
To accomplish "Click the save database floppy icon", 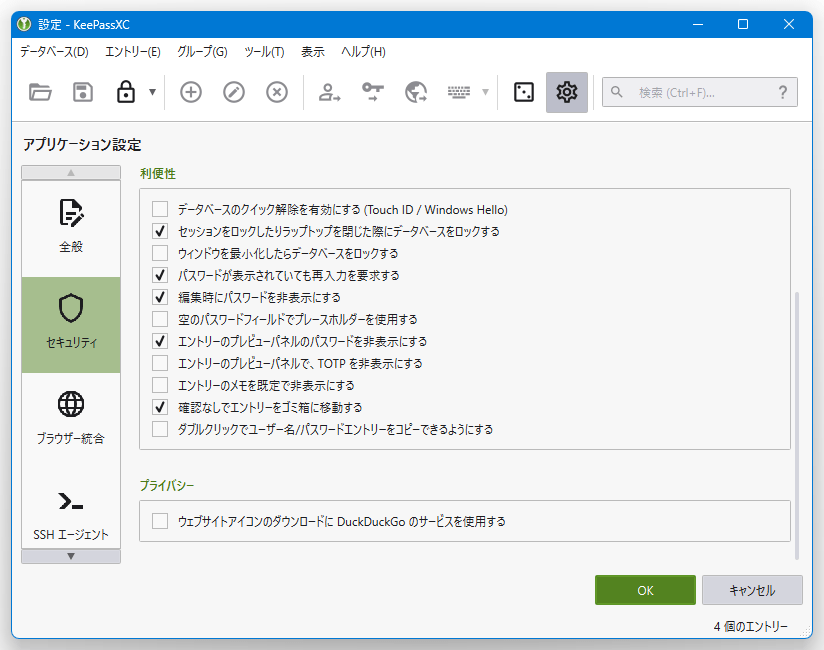I will pyautogui.click(x=83, y=92).
